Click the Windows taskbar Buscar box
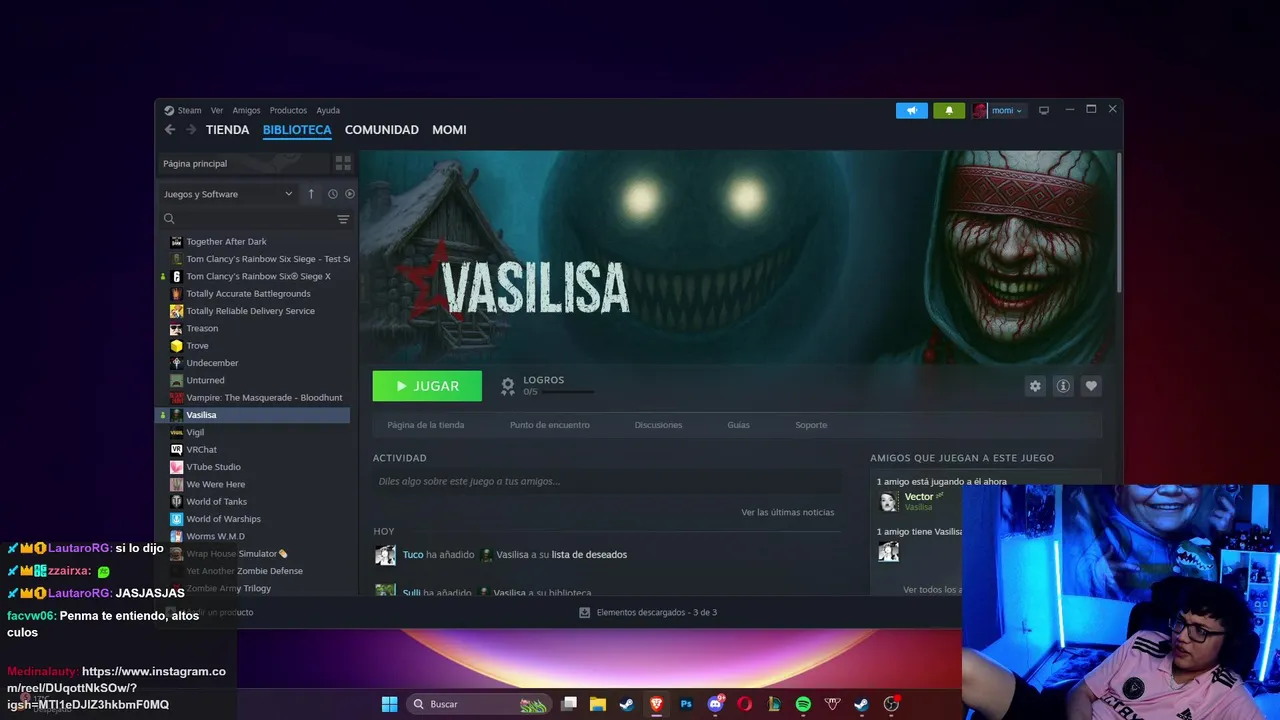This screenshot has width=1280, height=720. (x=480, y=704)
